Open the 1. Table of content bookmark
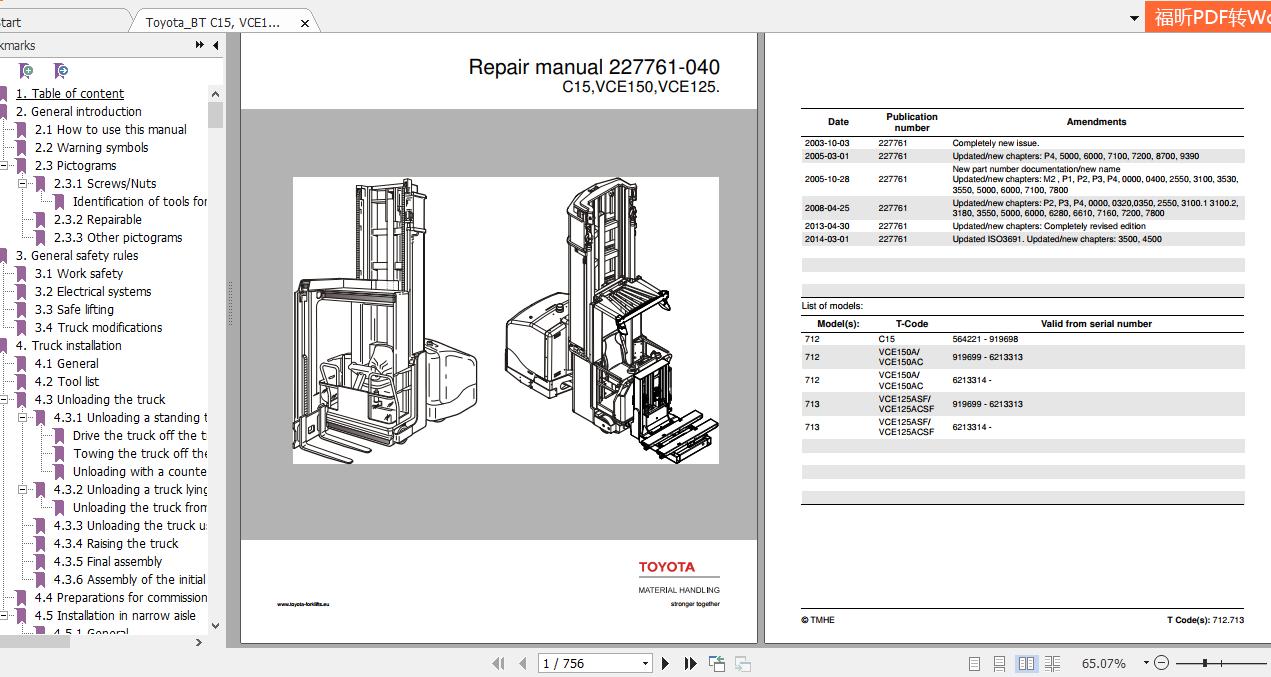 pyautogui.click(x=70, y=93)
